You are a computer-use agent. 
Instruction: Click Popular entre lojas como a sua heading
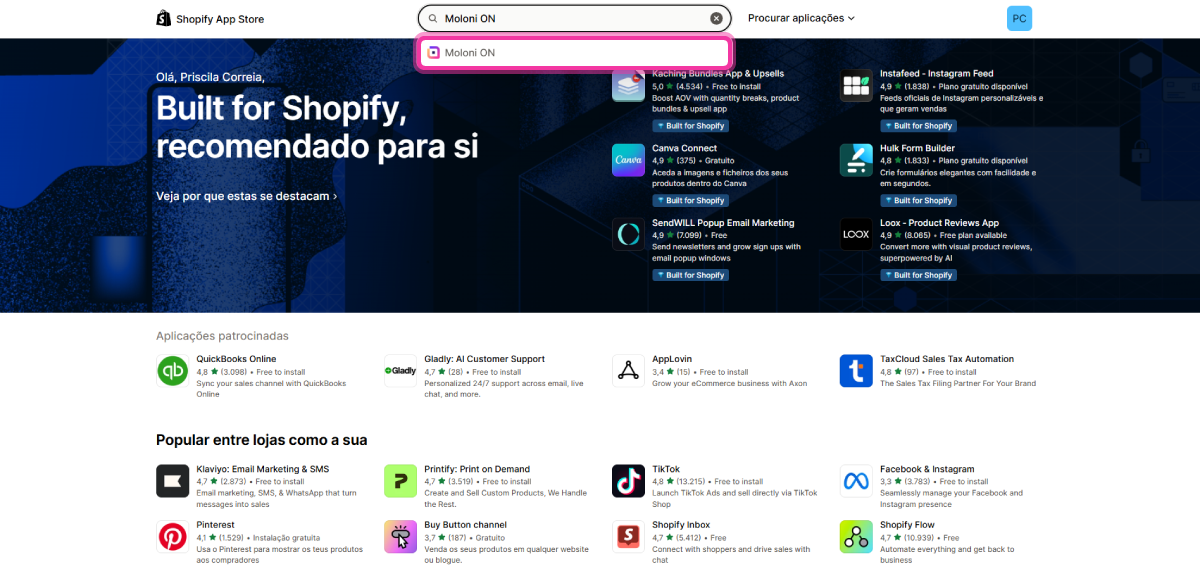pyautogui.click(x=262, y=440)
